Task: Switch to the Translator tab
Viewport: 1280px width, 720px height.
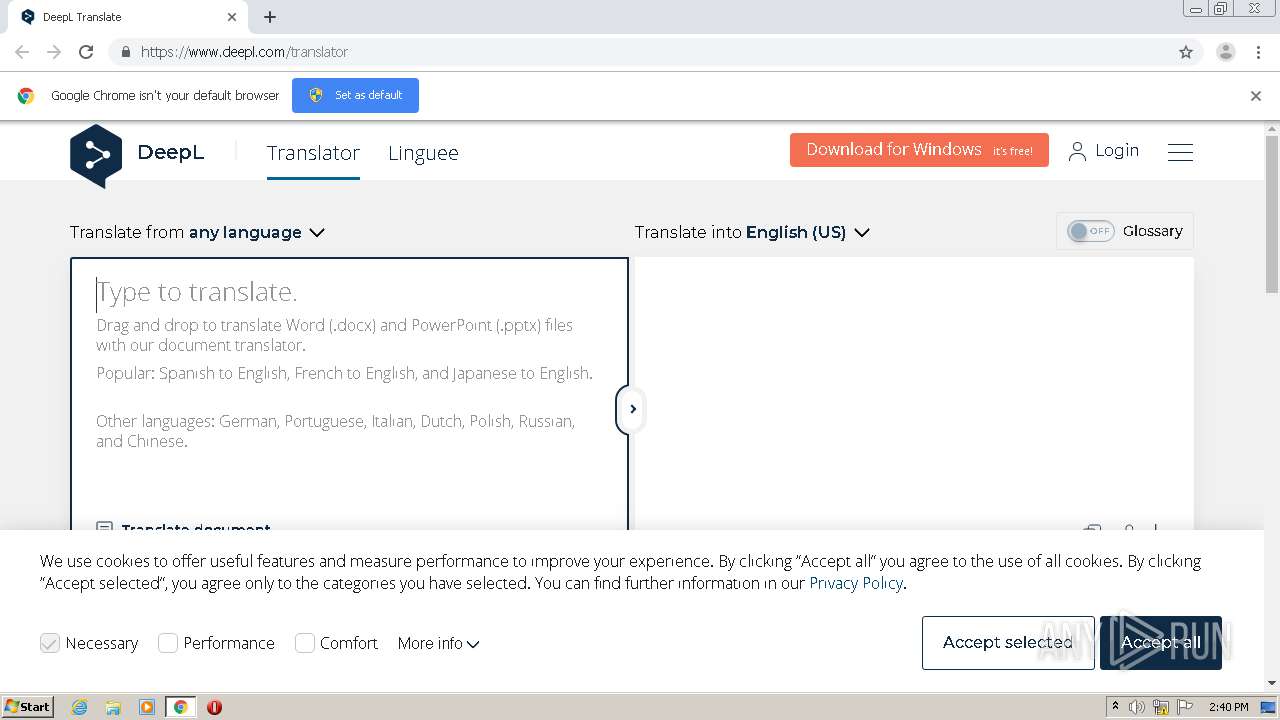Action: 313,153
